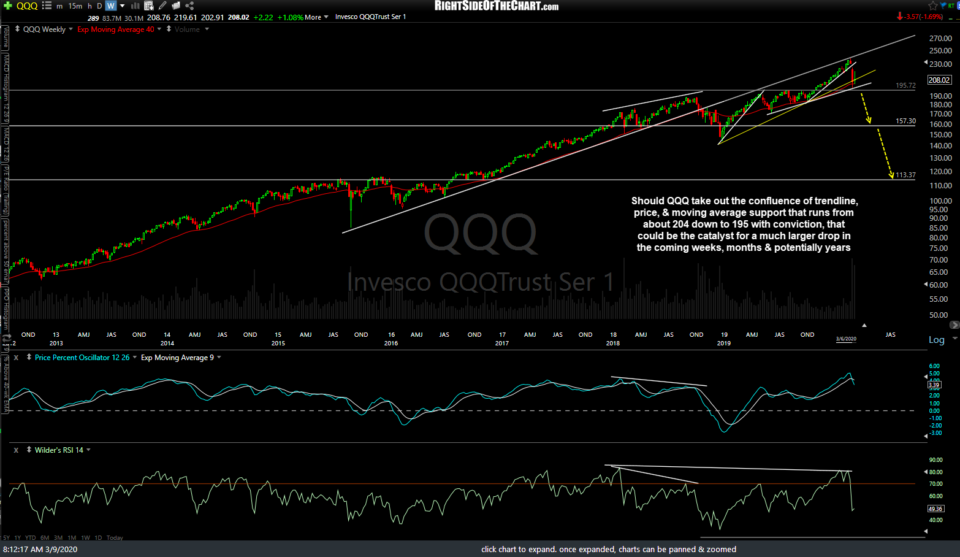This screenshot has width=960, height=557.
Task: Select the 15m timeframe
Action: pos(75,6)
